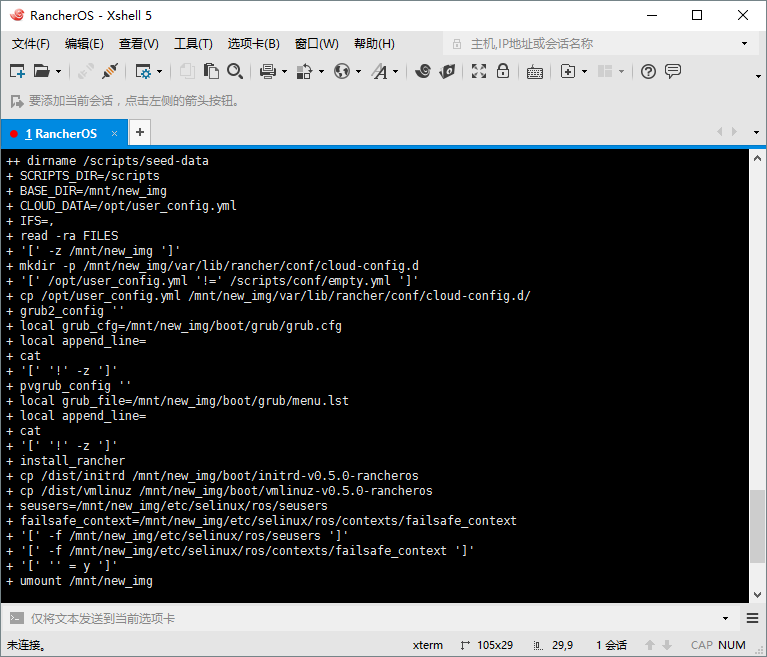Click the terminal scrollbar up arrow
Screen dimensions: 767x657
757,158
